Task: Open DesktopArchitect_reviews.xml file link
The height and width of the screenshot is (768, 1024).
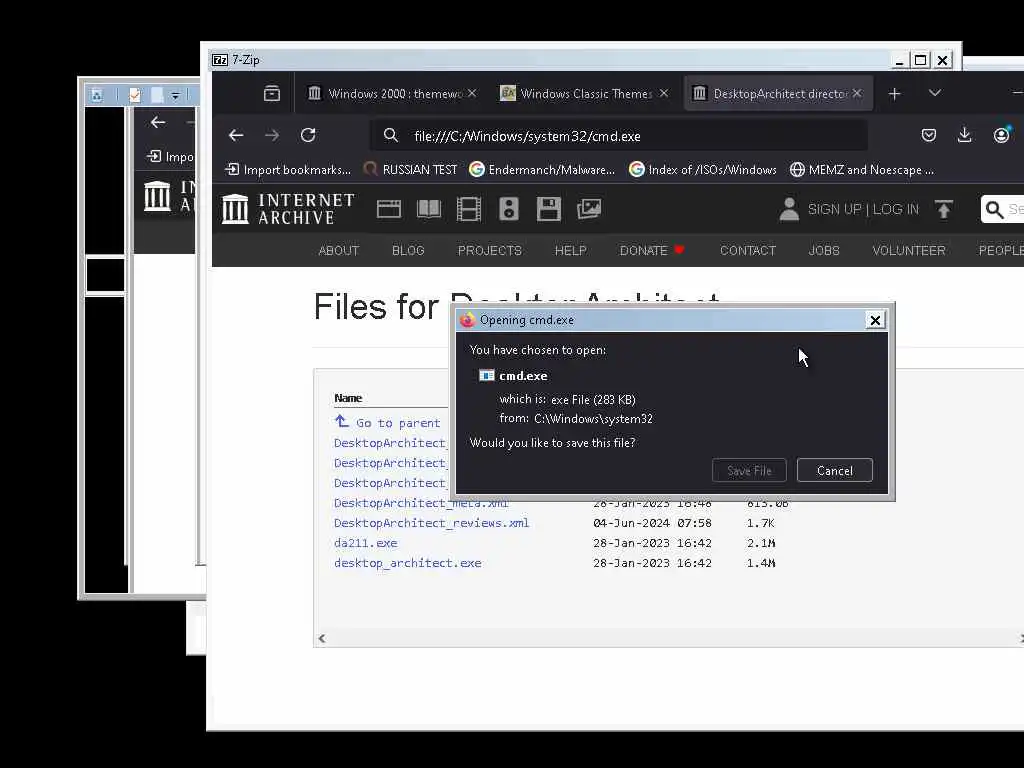Action: pyautogui.click(x=432, y=523)
